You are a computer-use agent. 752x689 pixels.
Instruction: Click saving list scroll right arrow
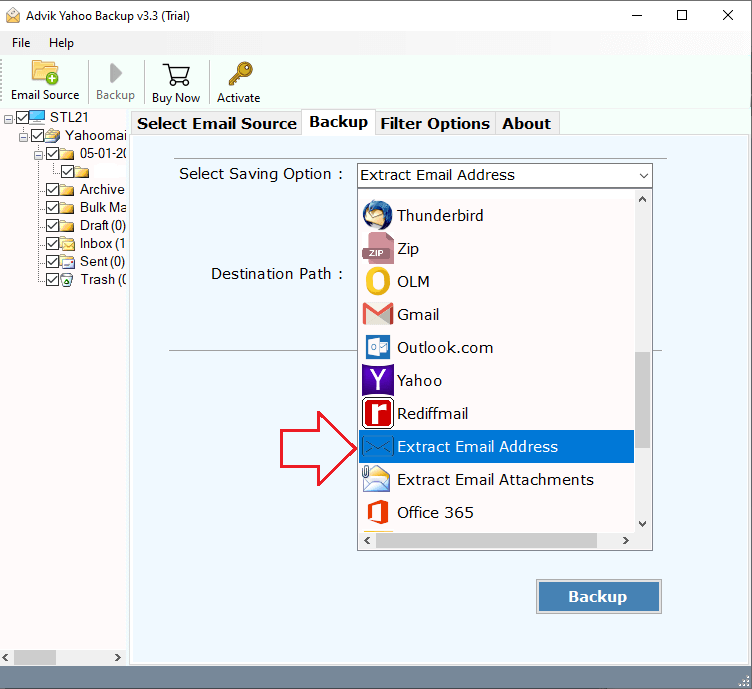coord(625,540)
